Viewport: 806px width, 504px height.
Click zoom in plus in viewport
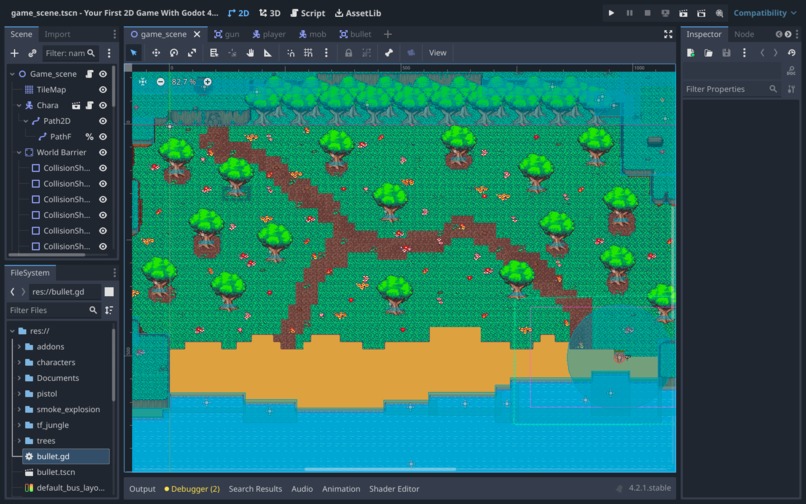click(207, 82)
